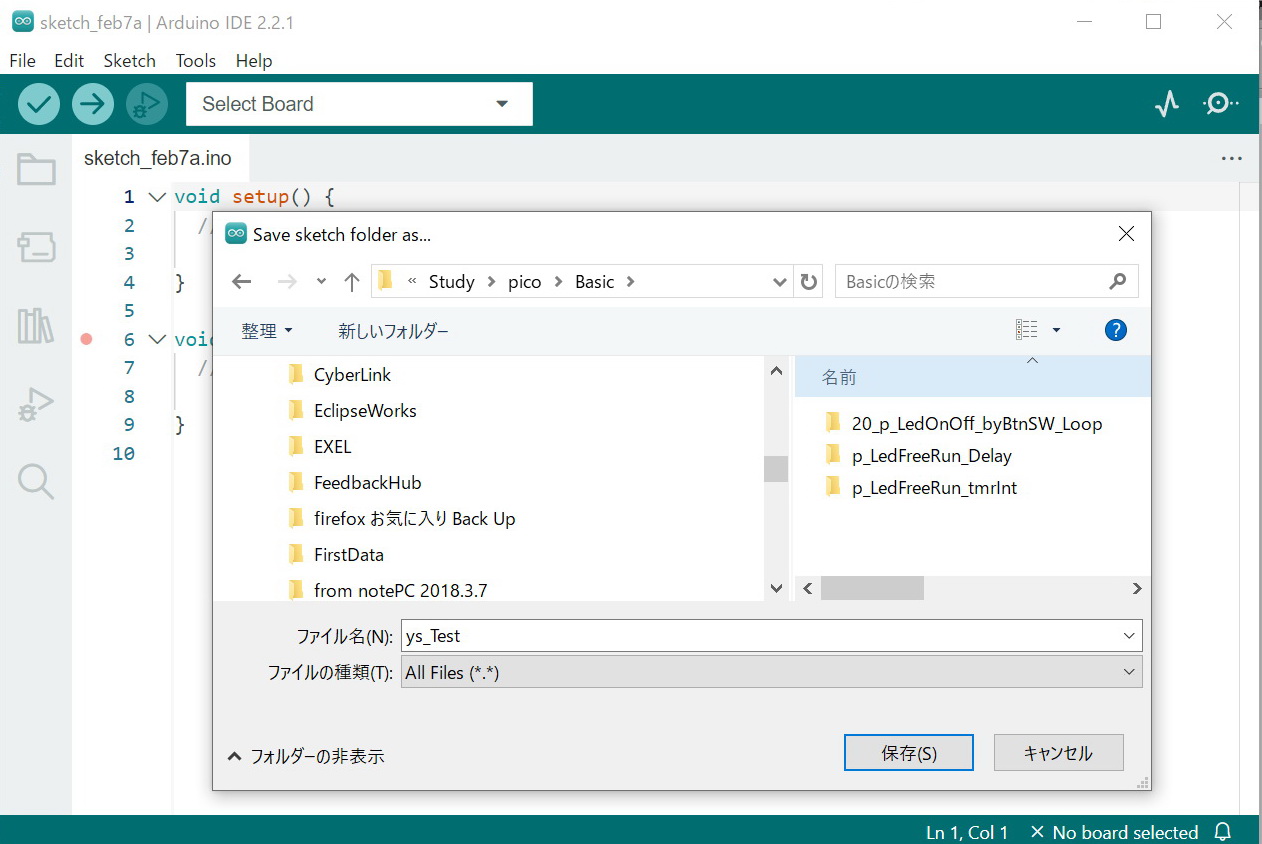Image resolution: width=1262 pixels, height=844 pixels.
Task: Collapse the fold arrow on line 6
Action: (x=157, y=340)
